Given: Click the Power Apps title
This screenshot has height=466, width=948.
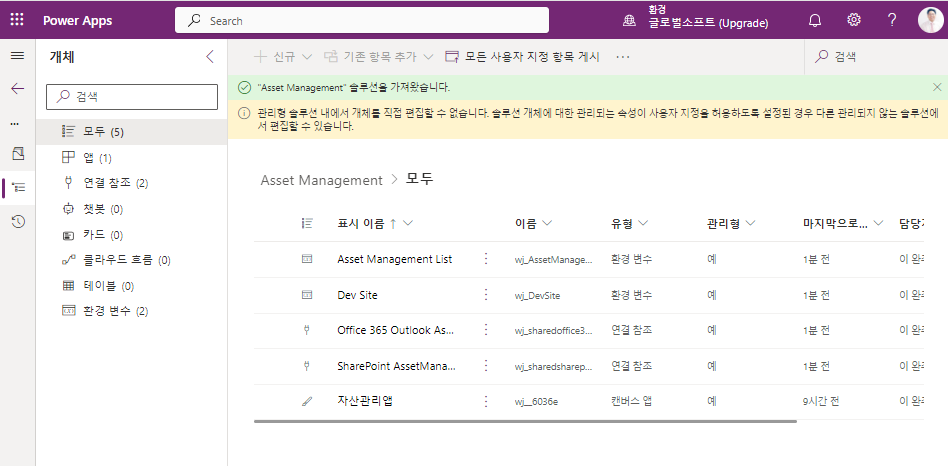Looking at the screenshot, I should coord(77,21).
